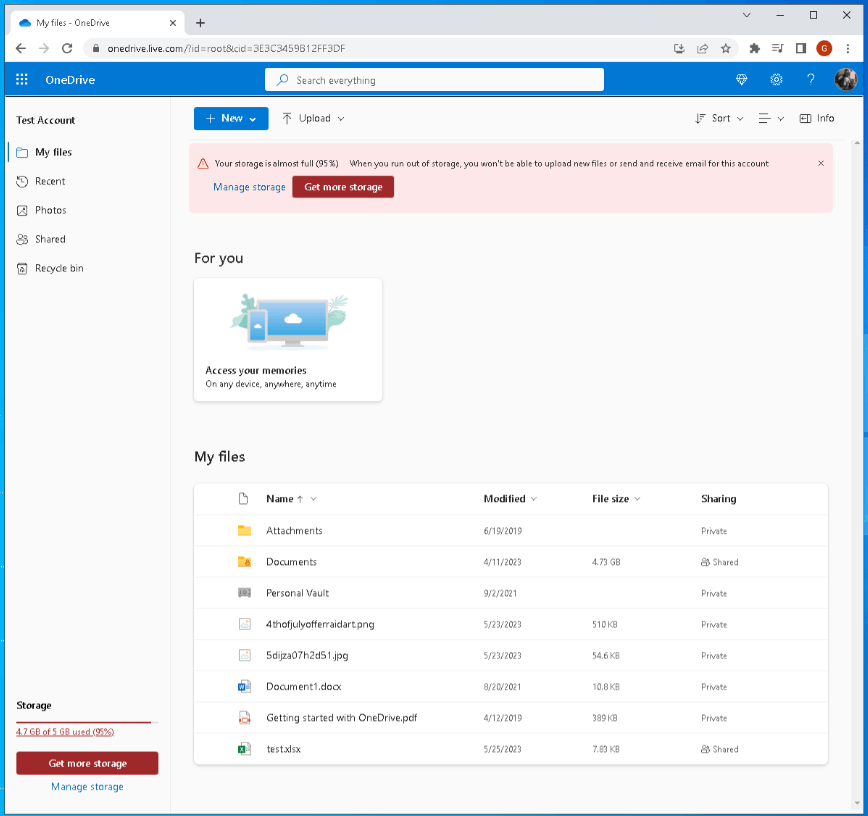Switch to My files - OneDrive browser tab
868x816 pixels.
(97, 23)
